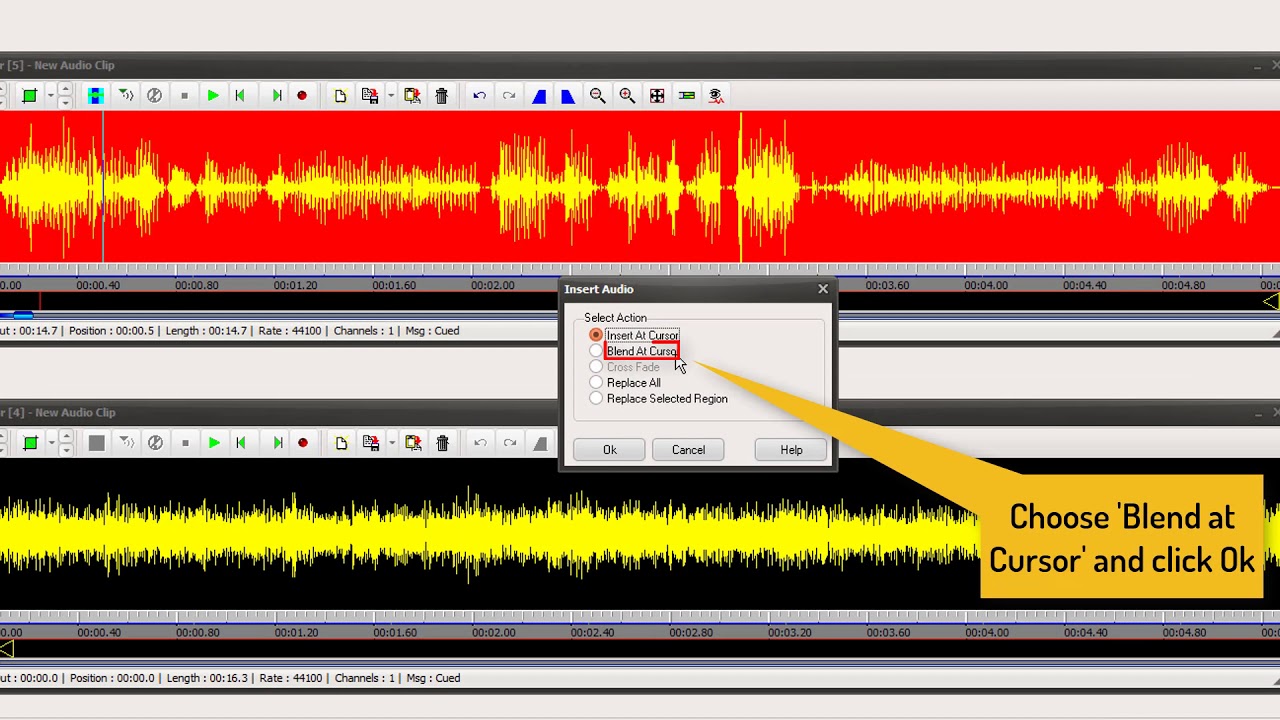Undo last edit in window [5]
1280x720 pixels.
pyautogui.click(x=479, y=96)
